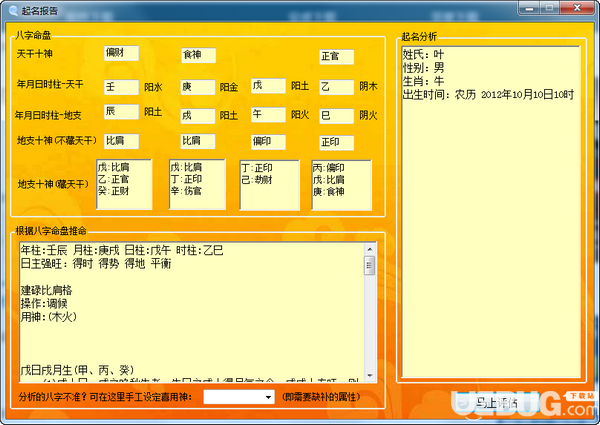600x425 pixels.
Task: Click the first 比肩 地支十神 field
Action: (121, 141)
